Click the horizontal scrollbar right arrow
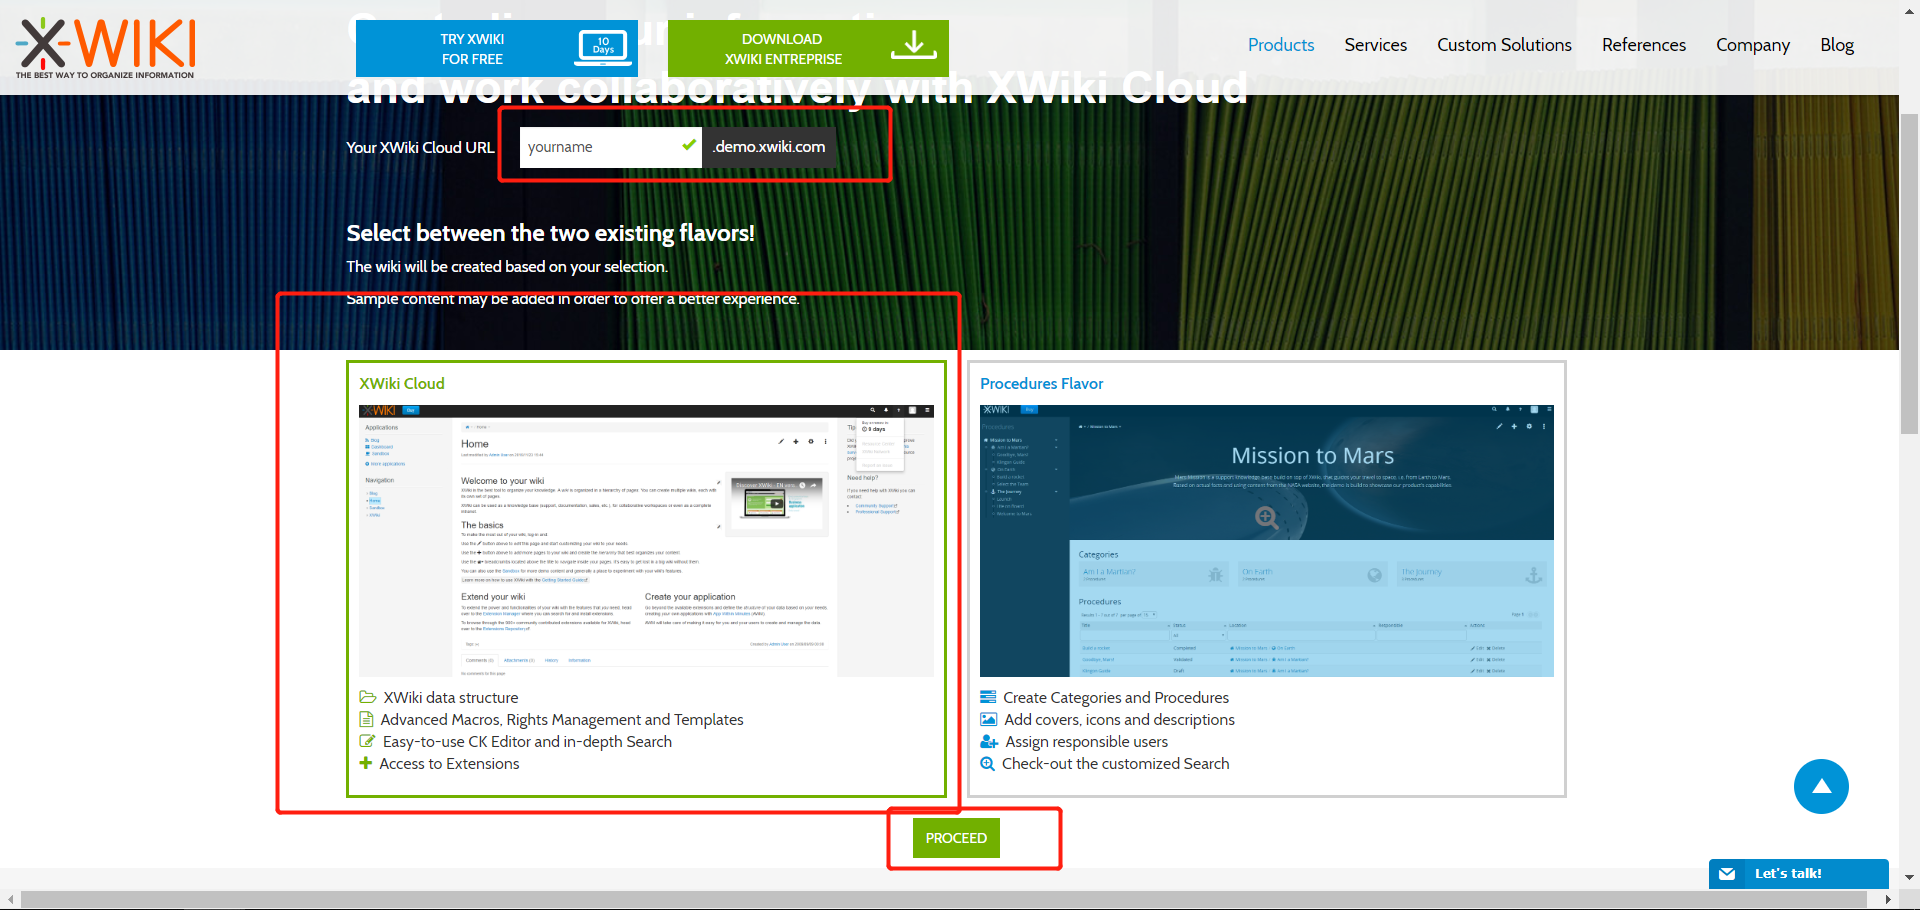The height and width of the screenshot is (910, 1920). coord(1888,899)
